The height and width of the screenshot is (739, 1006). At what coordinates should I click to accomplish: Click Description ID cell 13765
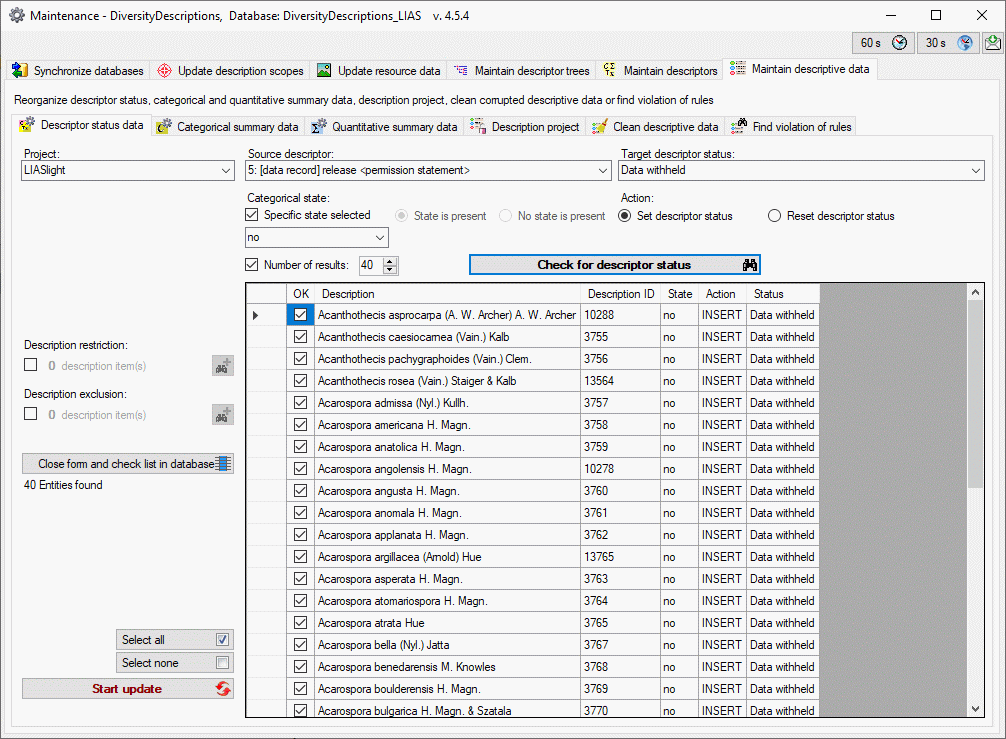pyautogui.click(x=620, y=557)
